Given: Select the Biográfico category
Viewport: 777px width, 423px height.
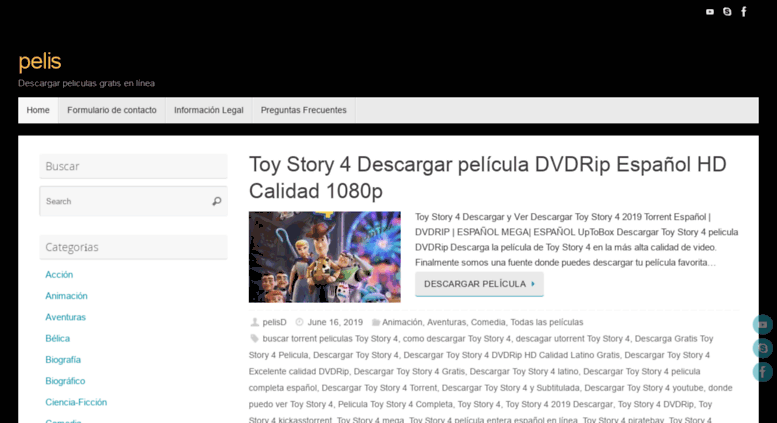Looking at the screenshot, I should 65,381.
